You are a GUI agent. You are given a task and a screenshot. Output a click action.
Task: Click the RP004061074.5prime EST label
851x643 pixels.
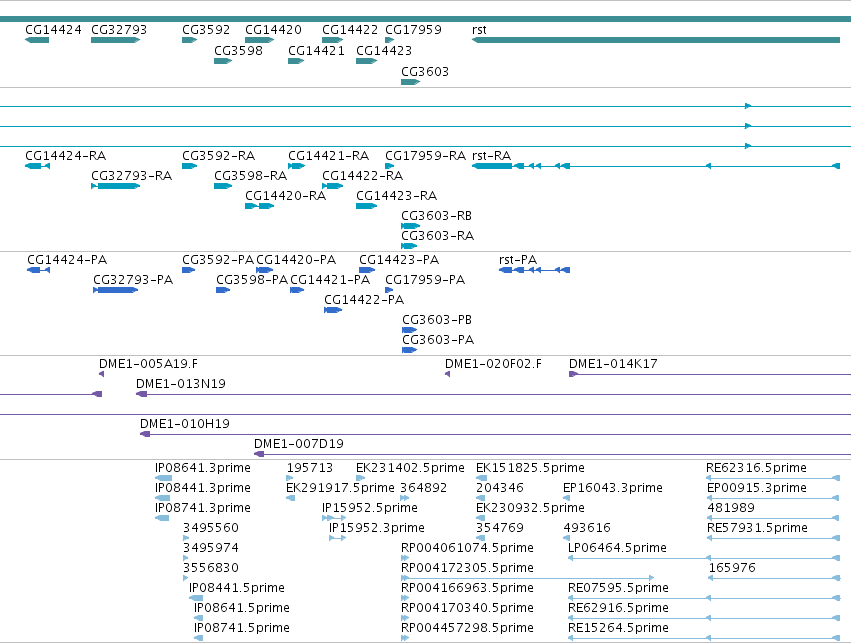(x=467, y=548)
